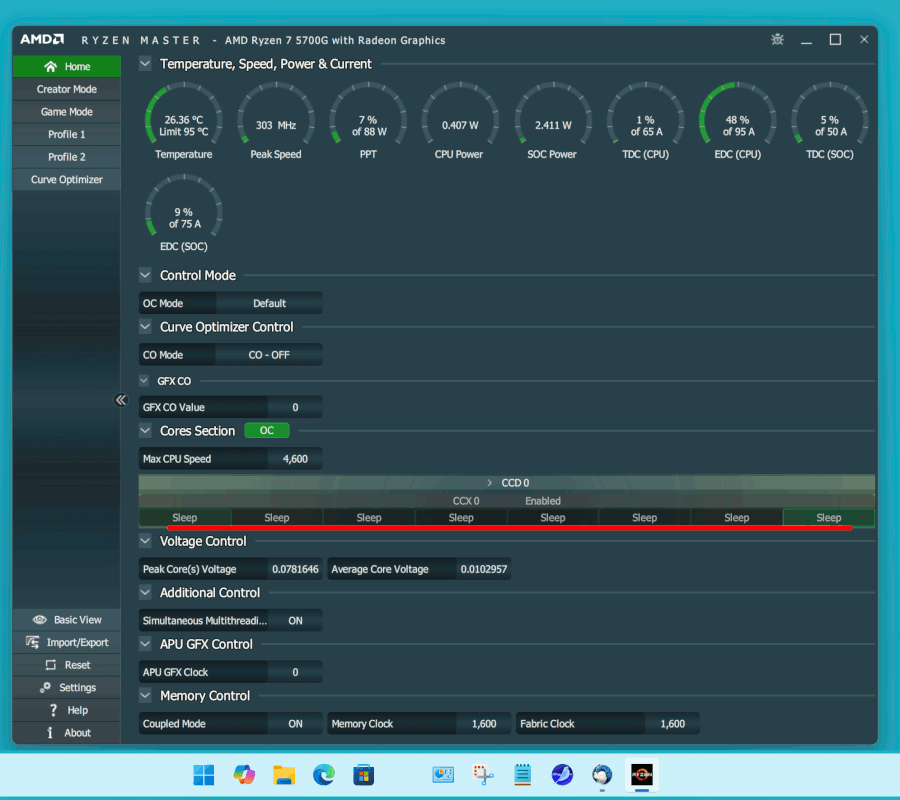Viewport: 900px width, 800px height.
Task: Click the Temperature gauge
Action: [184, 122]
